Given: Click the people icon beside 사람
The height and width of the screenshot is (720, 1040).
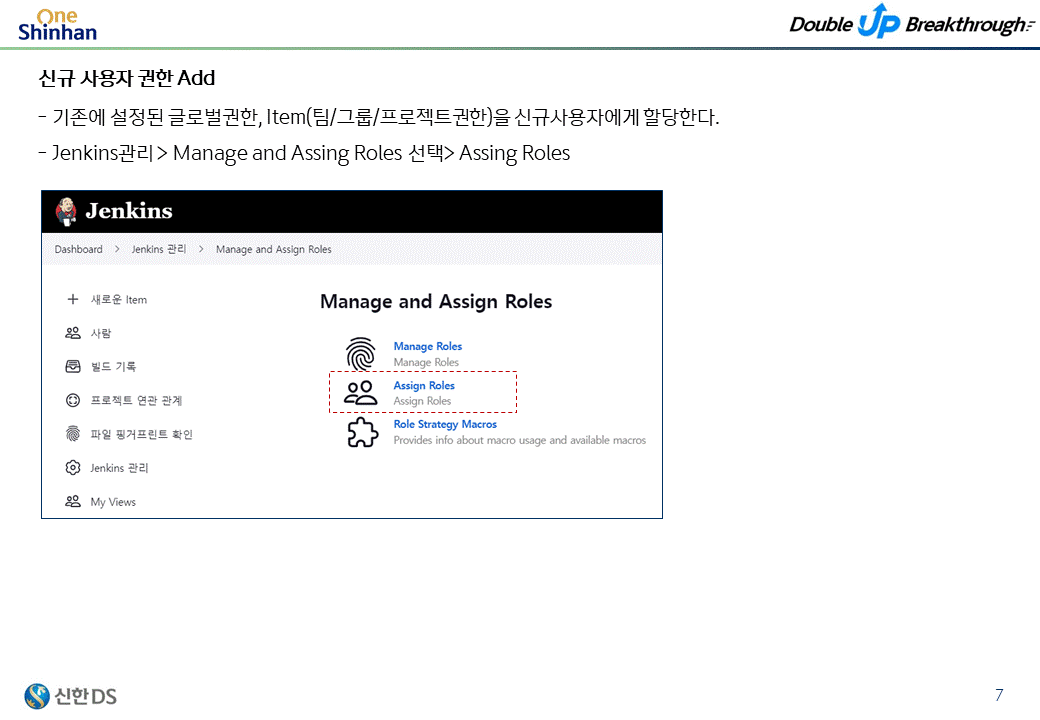Looking at the screenshot, I should tap(73, 333).
